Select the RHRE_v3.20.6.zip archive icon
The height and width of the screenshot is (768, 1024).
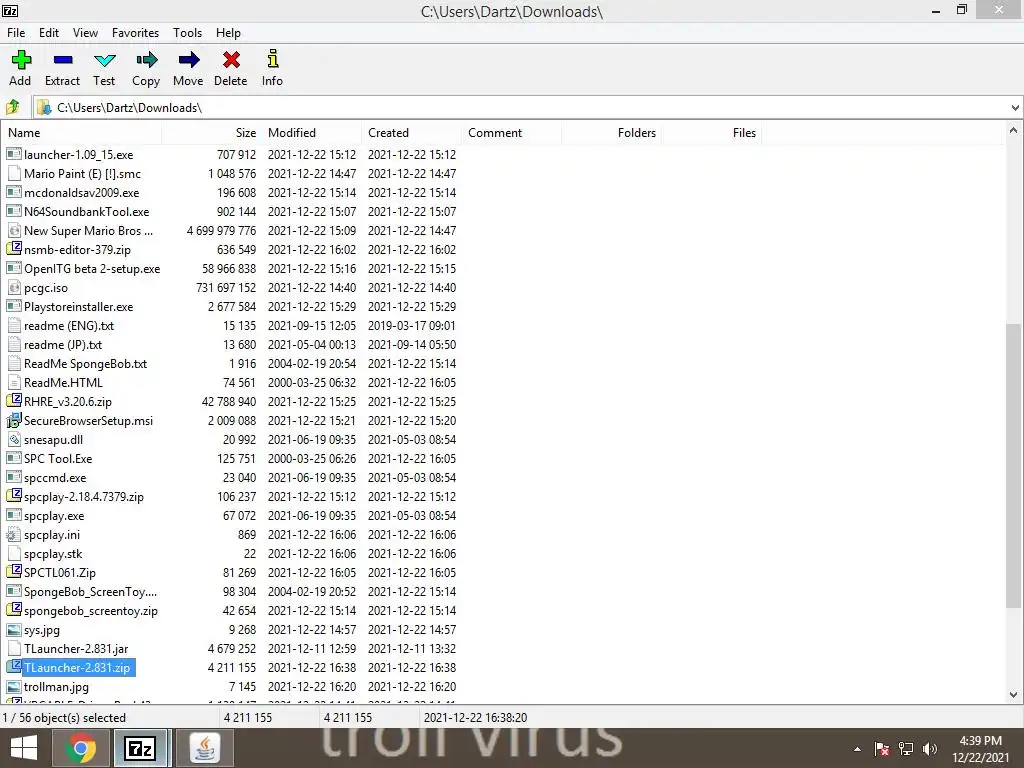coord(14,401)
